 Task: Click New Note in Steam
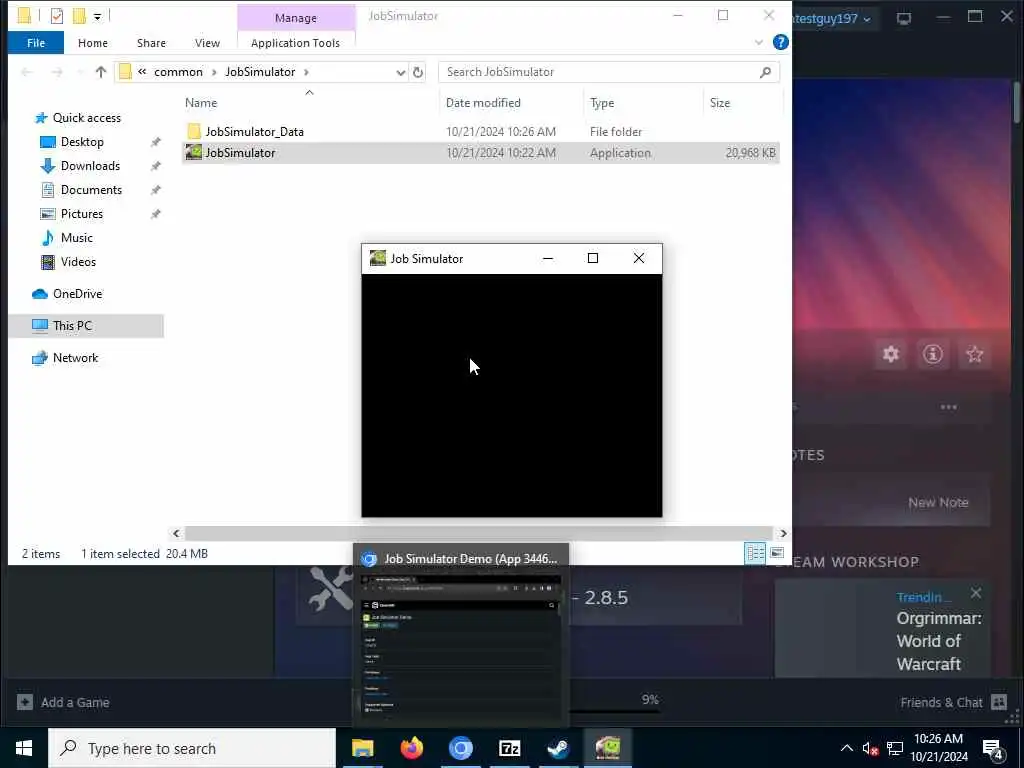click(938, 502)
